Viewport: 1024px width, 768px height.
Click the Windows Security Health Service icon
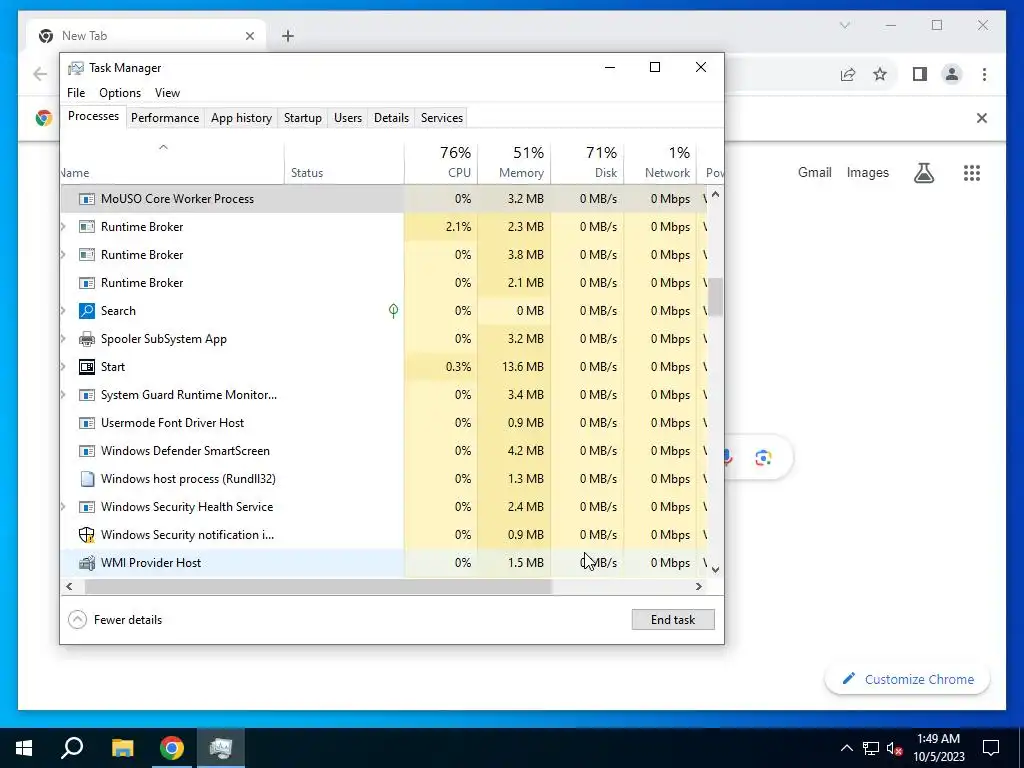point(86,507)
